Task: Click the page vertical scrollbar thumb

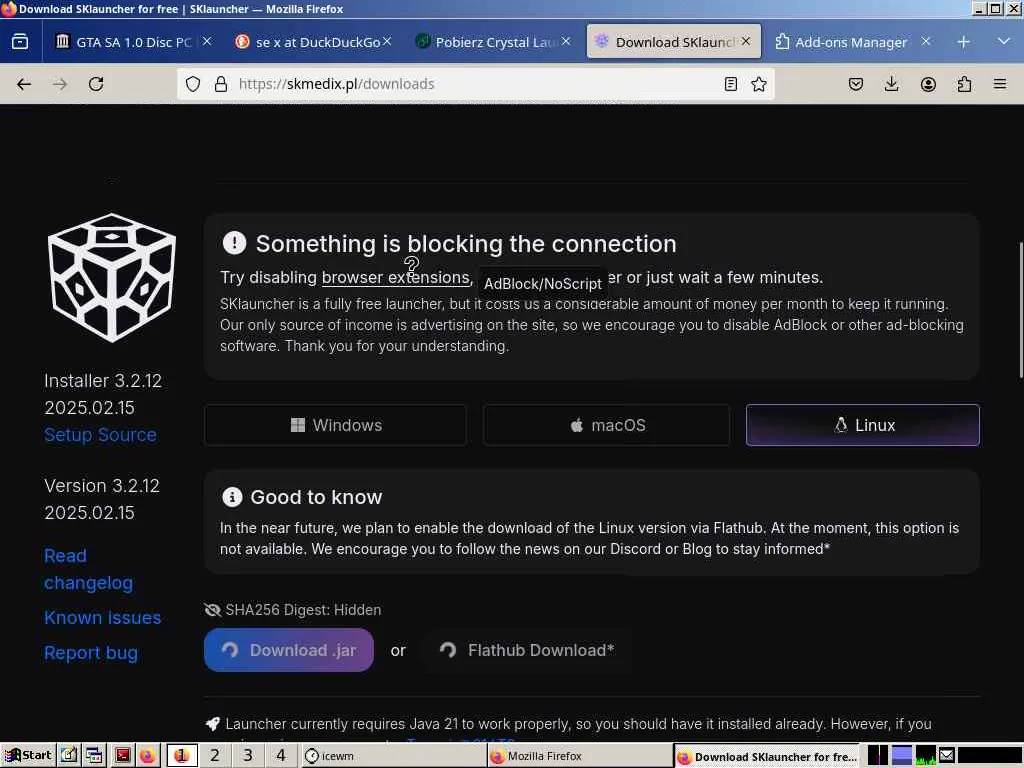Action: click(x=1021, y=310)
